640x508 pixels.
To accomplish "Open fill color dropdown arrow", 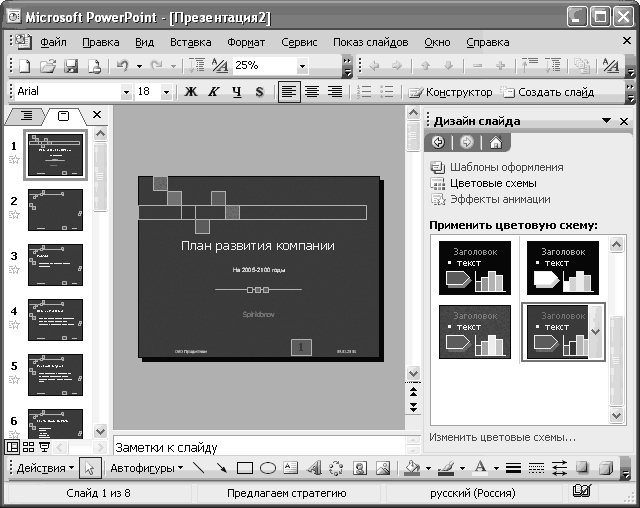I will pos(428,468).
